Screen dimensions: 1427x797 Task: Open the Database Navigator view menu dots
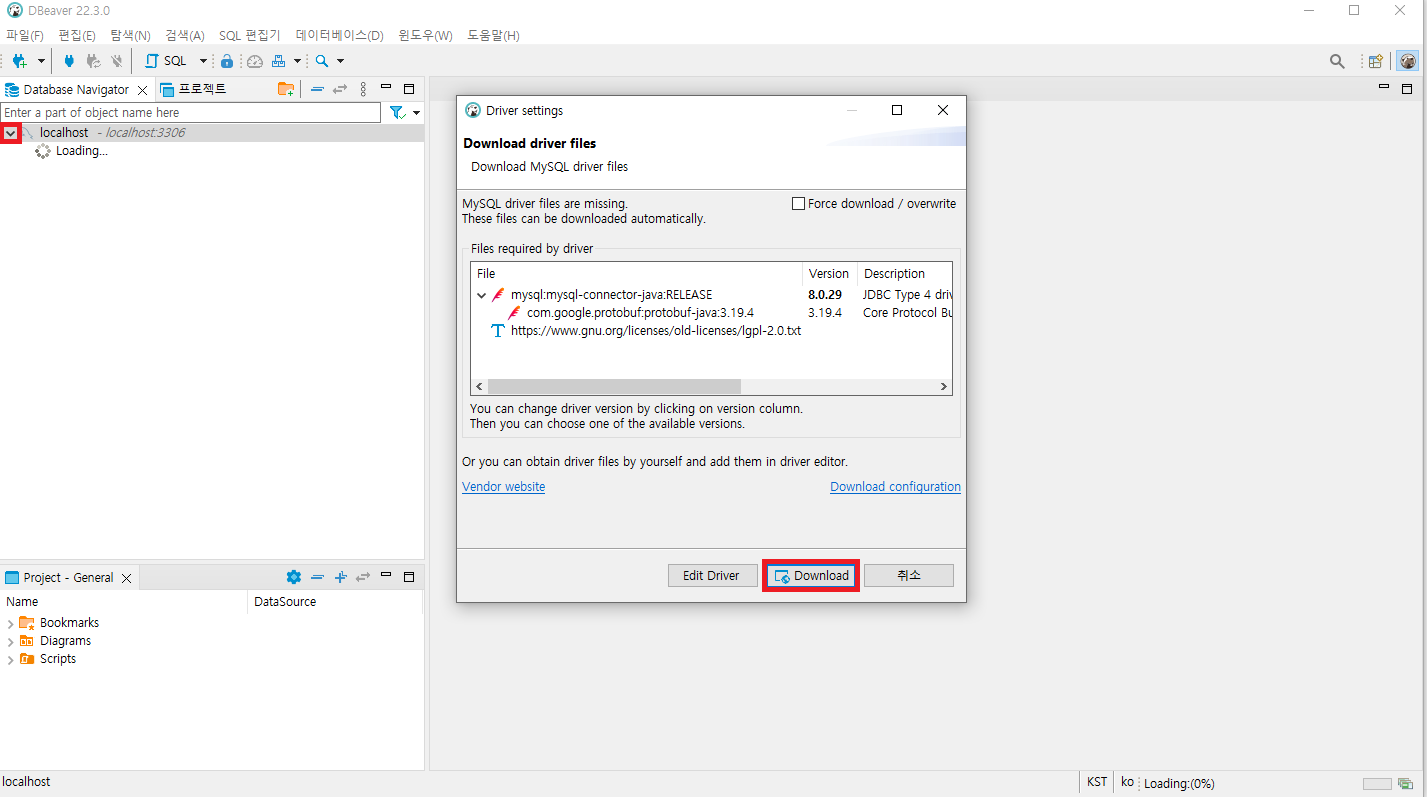[x=363, y=89]
